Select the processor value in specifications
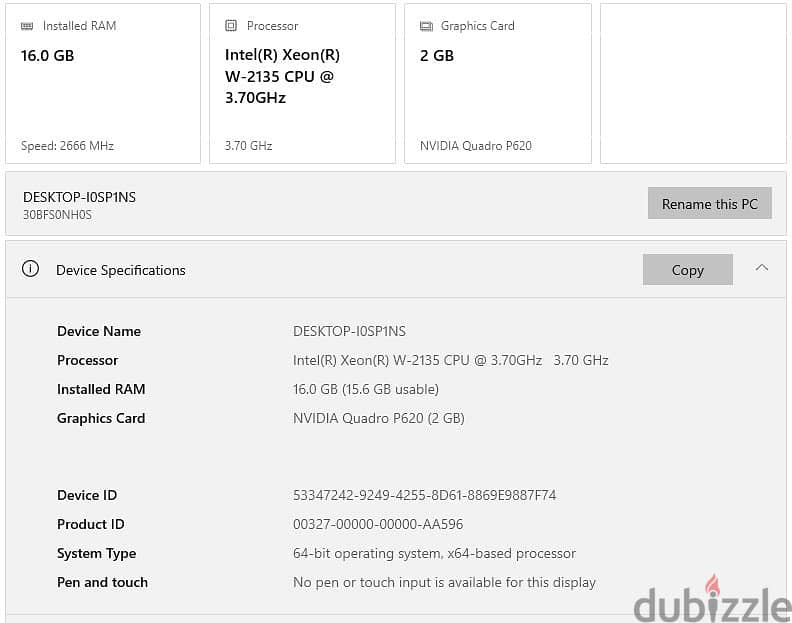The width and height of the screenshot is (792, 623). coord(451,360)
